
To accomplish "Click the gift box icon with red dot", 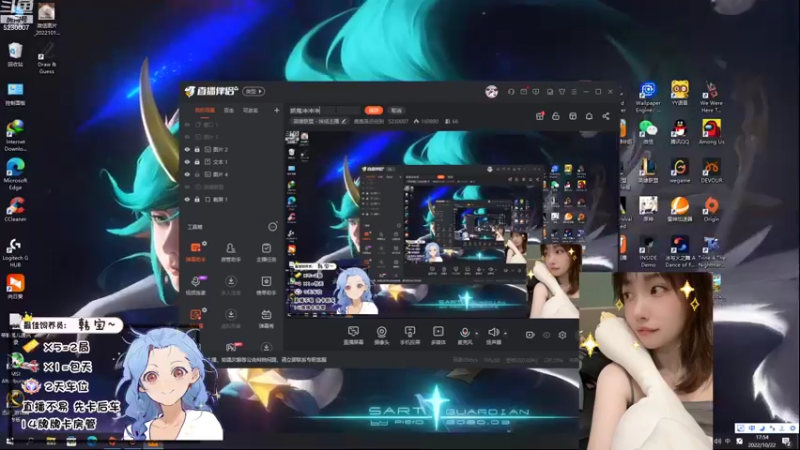I will click(540, 116).
